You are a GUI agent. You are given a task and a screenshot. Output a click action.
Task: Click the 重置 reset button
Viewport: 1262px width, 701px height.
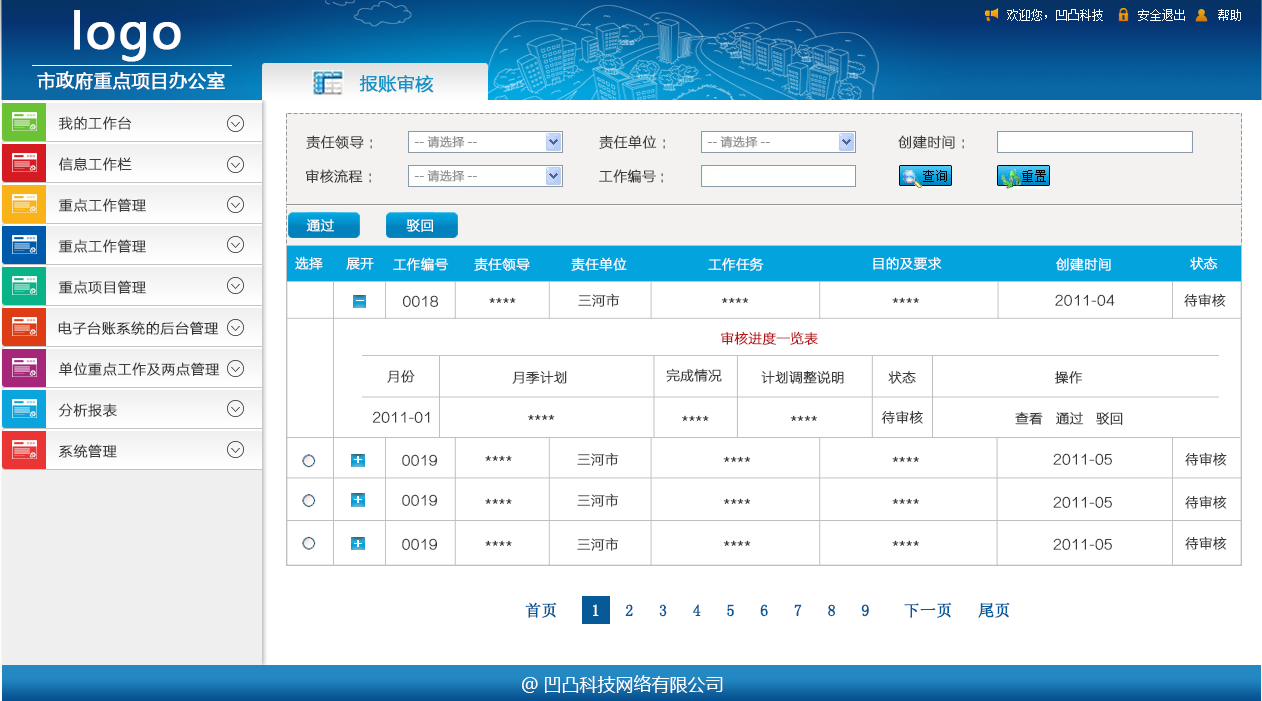1023,176
